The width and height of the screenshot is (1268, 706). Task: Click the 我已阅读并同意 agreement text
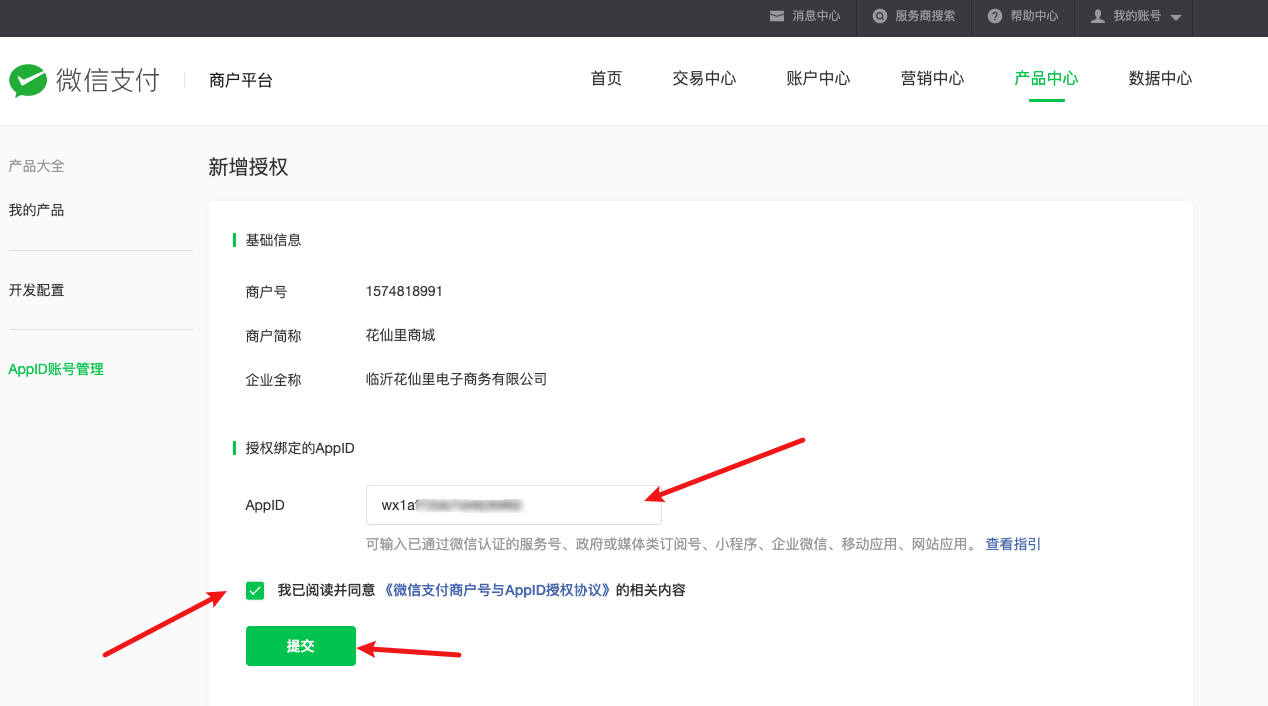327,590
